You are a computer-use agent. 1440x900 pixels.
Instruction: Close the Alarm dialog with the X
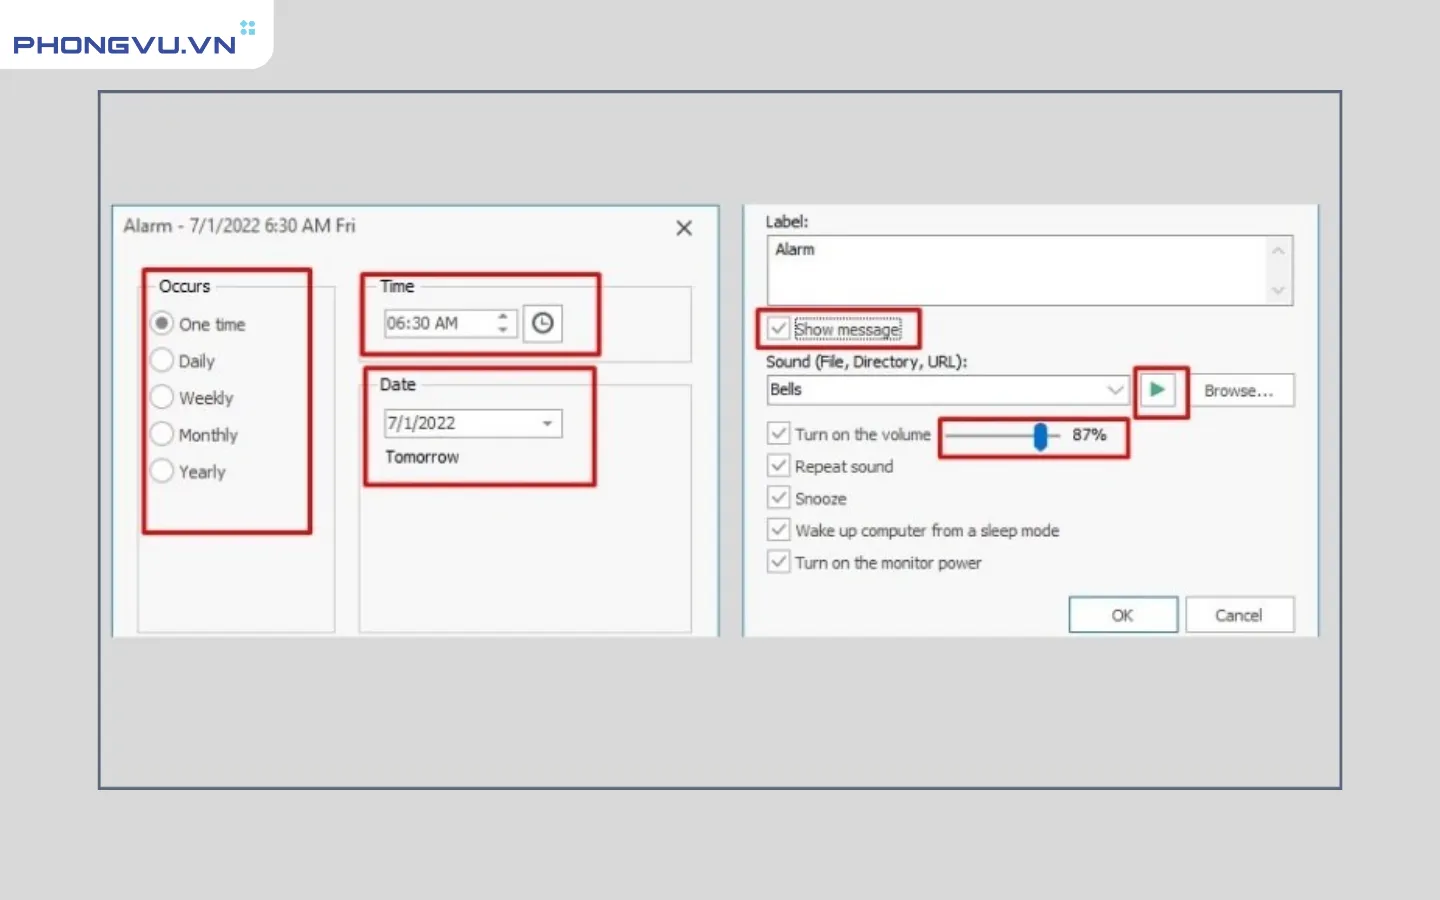click(x=684, y=228)
